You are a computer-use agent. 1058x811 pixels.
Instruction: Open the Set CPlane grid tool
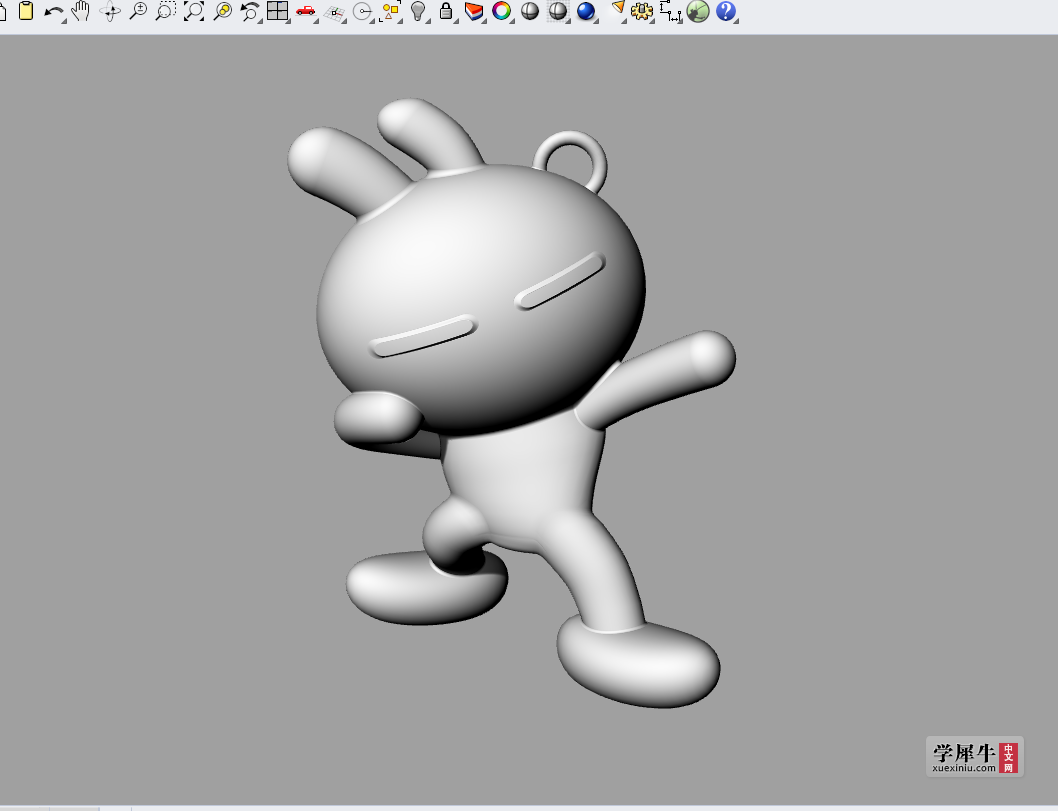(x=335, y=11)
